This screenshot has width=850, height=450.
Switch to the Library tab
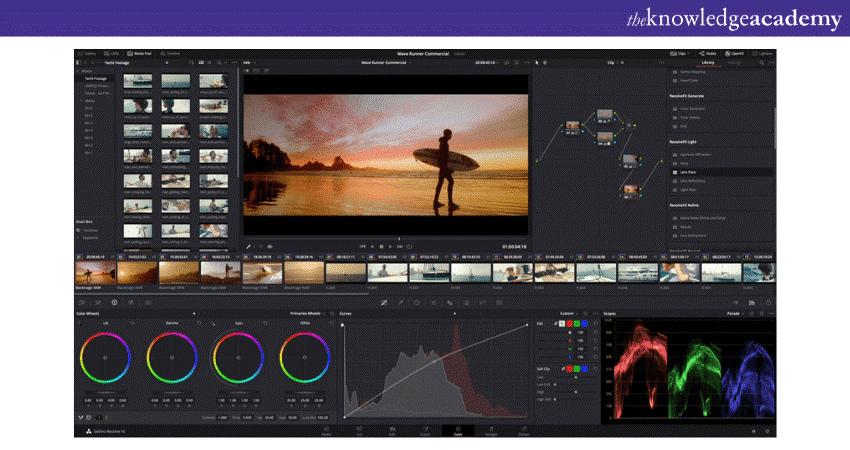[707, 63]
